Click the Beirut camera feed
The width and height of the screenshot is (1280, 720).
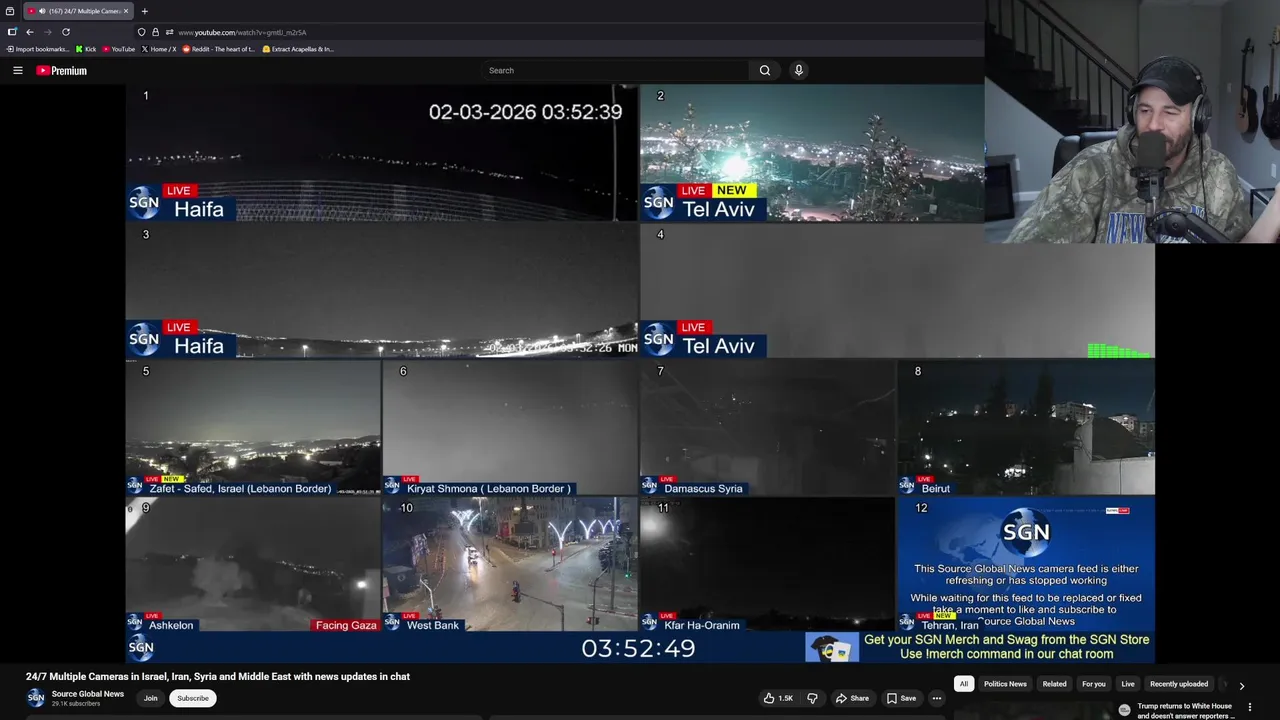click(x=1026, y=428)
